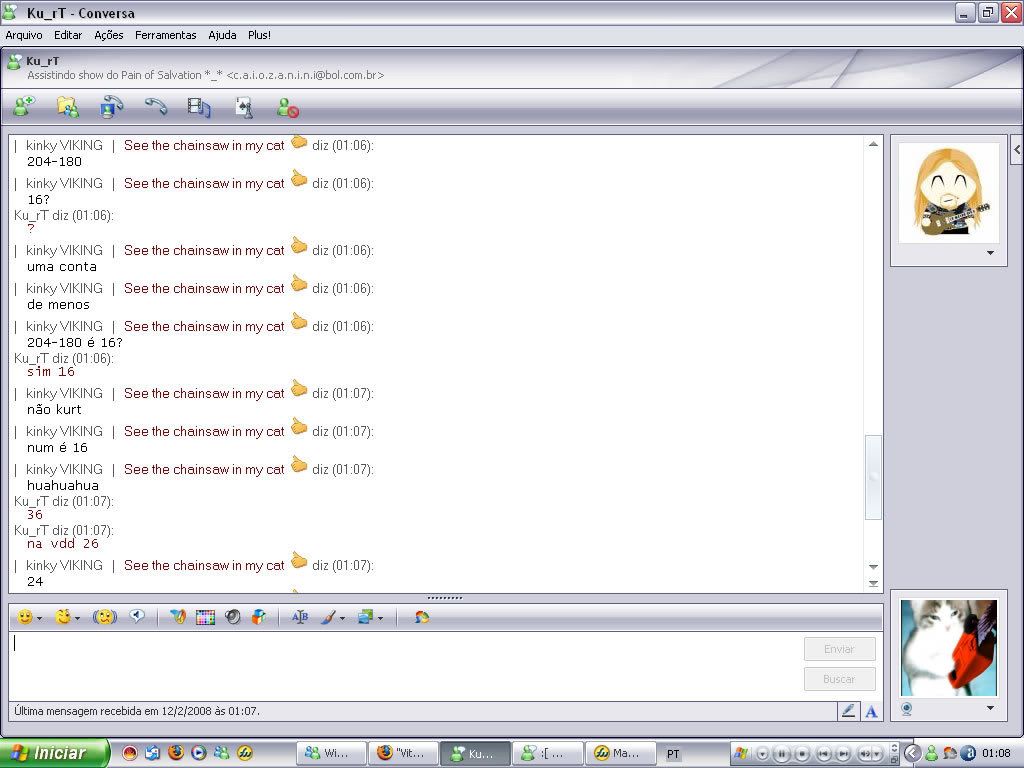1024x768 pixels.
Task: Click the chat scrollbar thumb
Action: (873, 477)
